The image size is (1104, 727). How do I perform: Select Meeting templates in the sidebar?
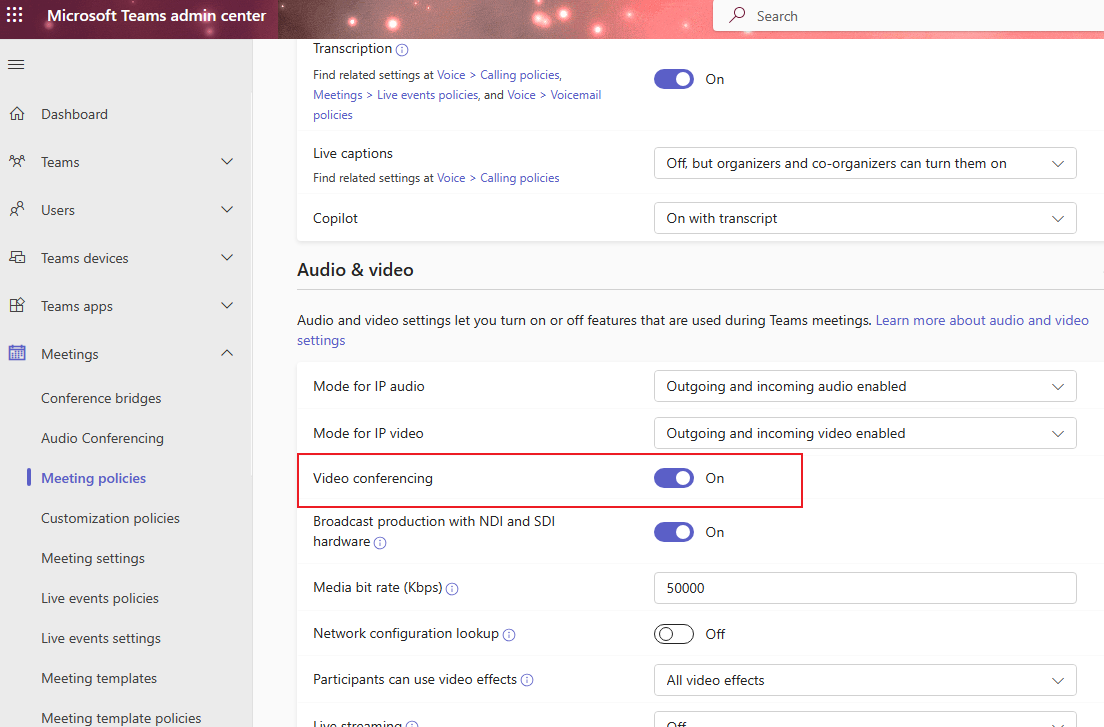99,678
